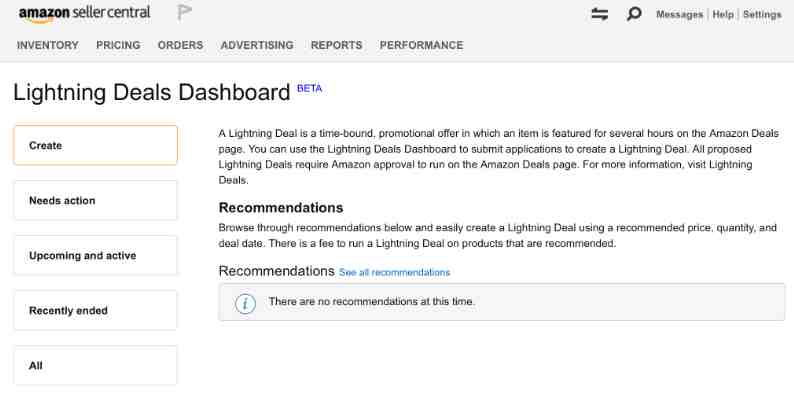
Task: Open the Advertising menu
Action: point(257,45)
